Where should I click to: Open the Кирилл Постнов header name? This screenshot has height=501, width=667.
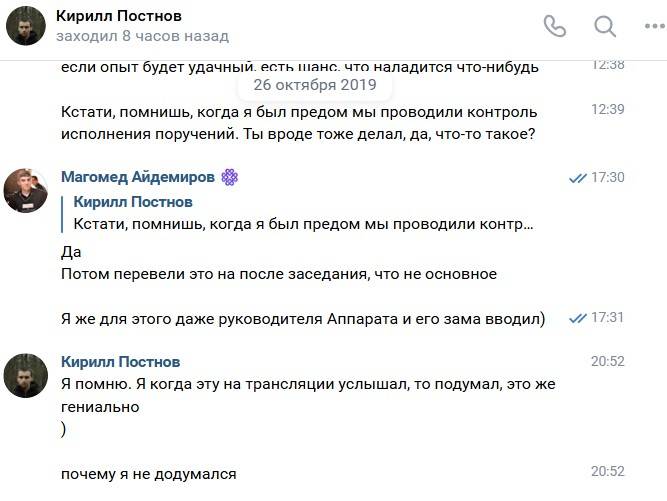[x=119, y=16]
